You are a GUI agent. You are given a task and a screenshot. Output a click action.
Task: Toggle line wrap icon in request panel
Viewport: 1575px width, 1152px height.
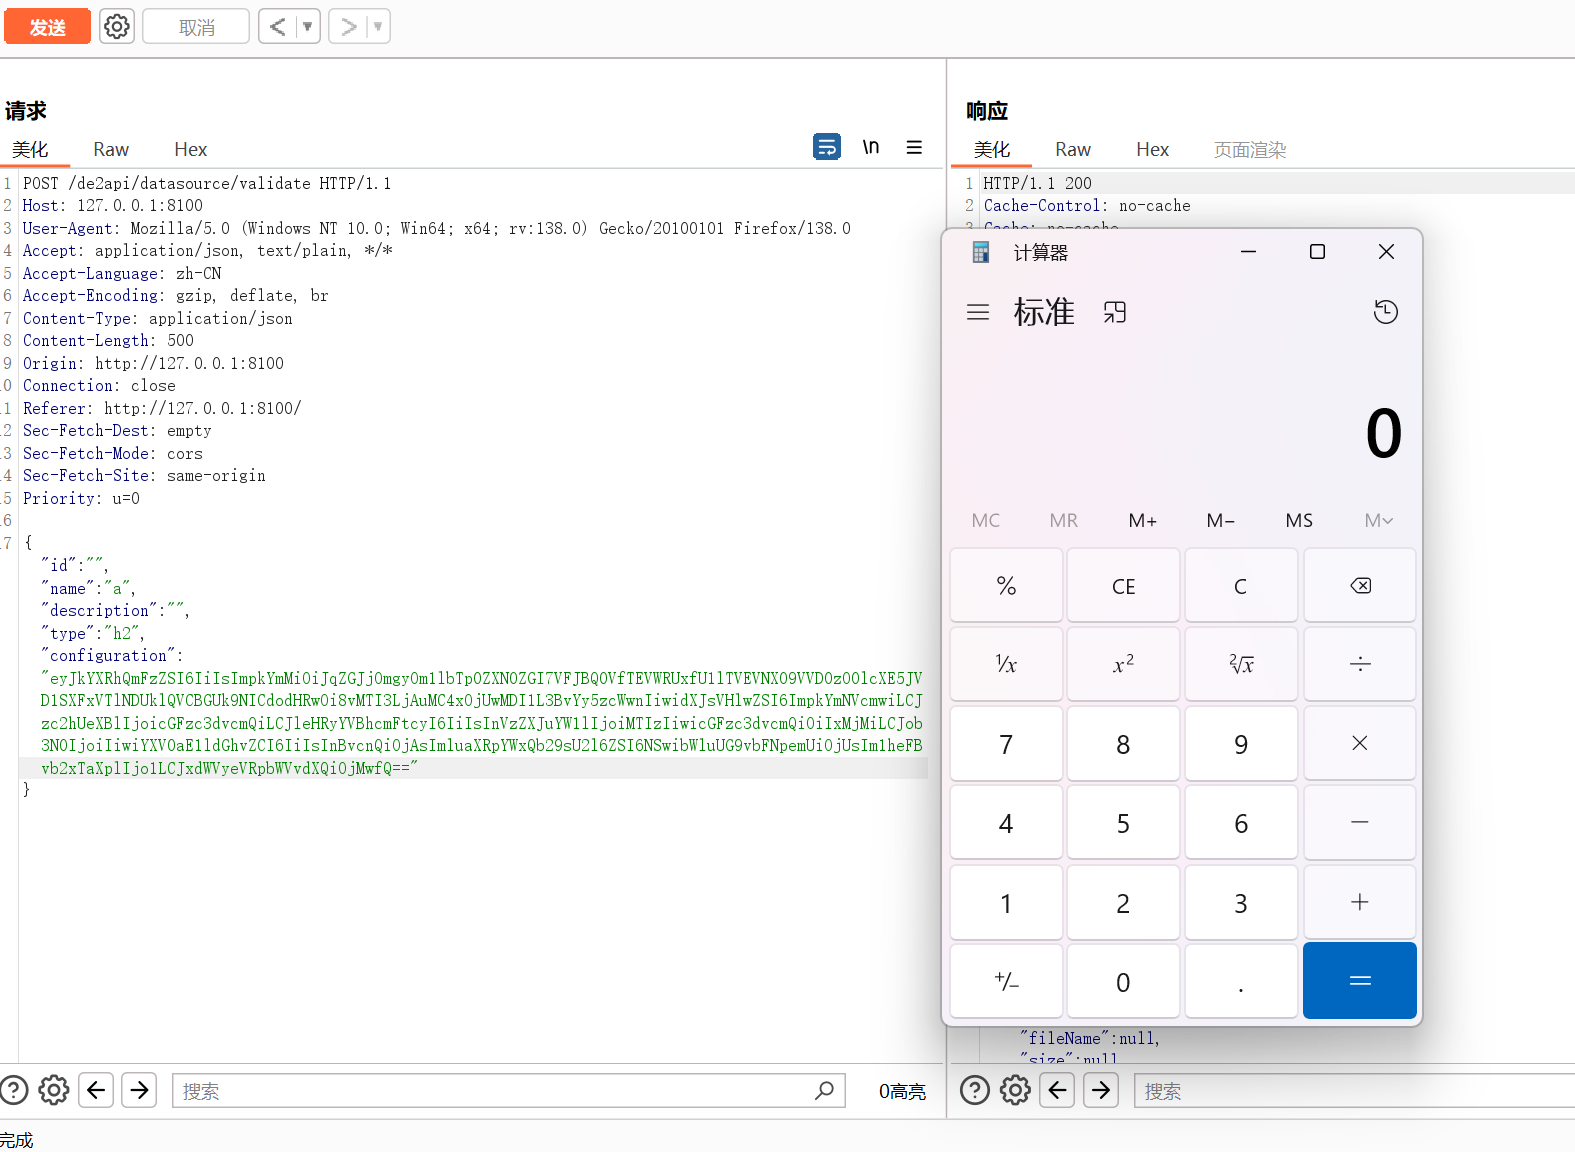coord(827,147)
